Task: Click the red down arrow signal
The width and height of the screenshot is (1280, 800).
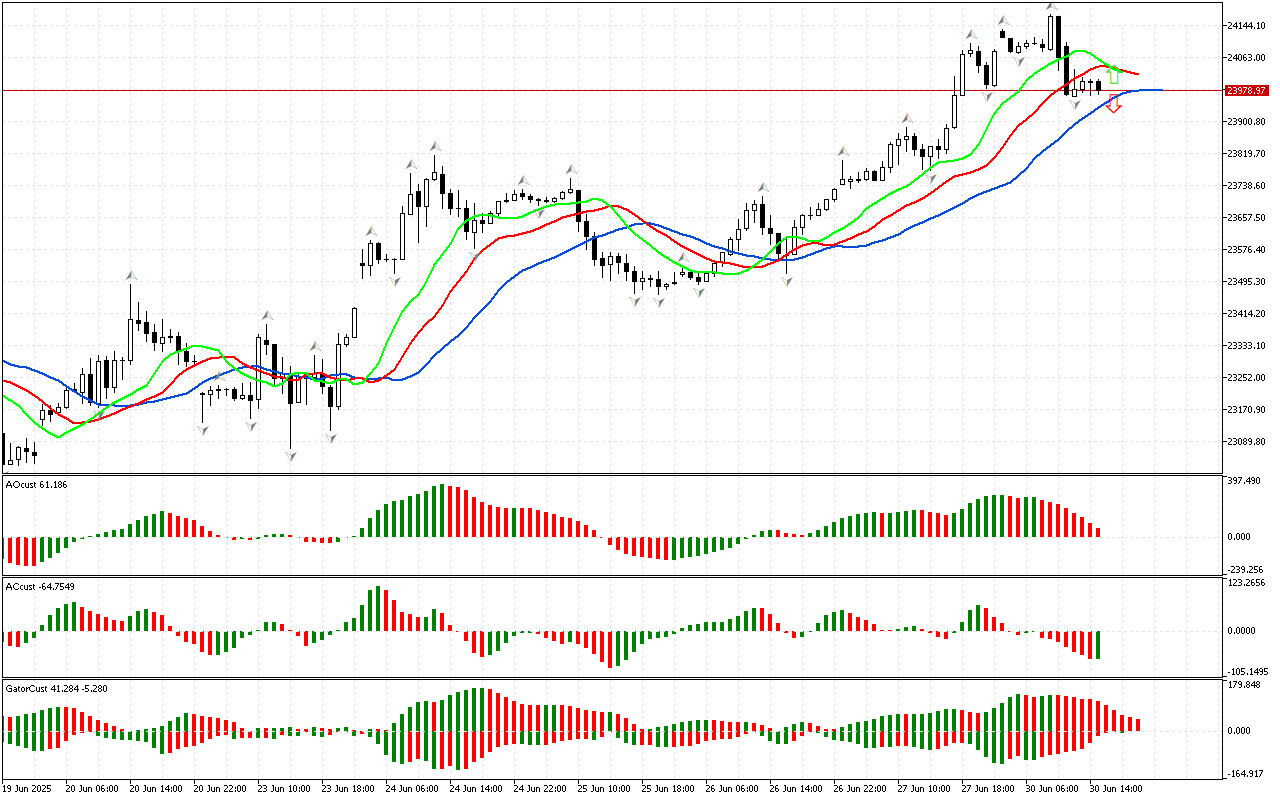Action: (x=1113, y=104)
